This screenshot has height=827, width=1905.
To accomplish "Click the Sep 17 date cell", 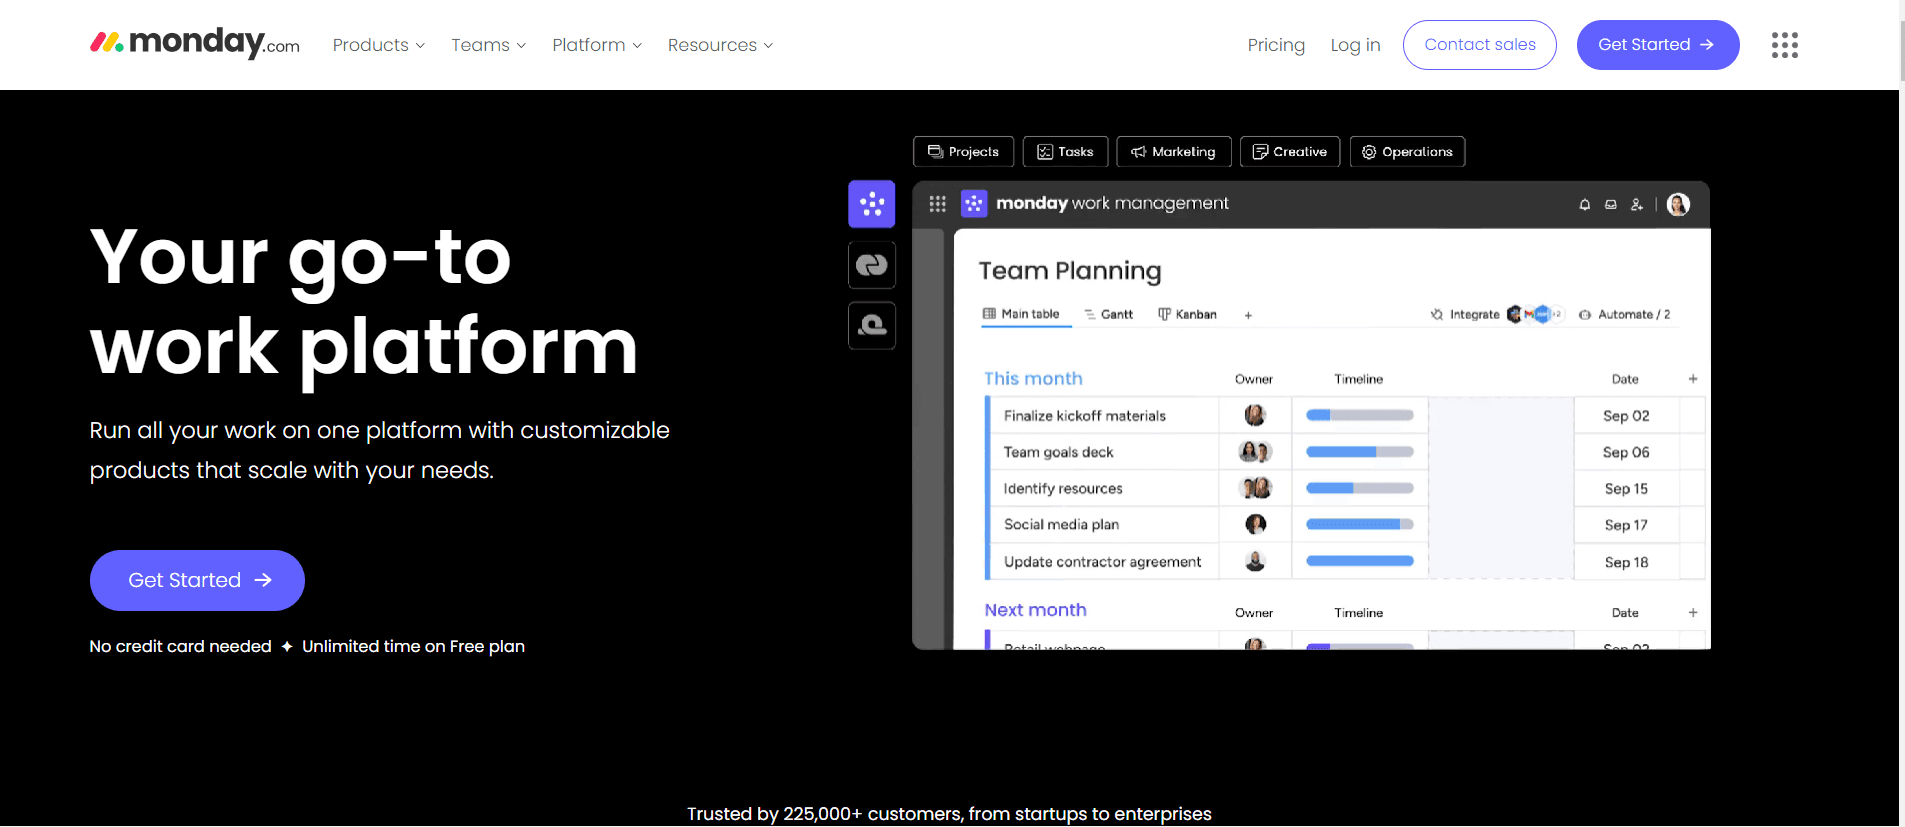I will tap(1626, 525).
